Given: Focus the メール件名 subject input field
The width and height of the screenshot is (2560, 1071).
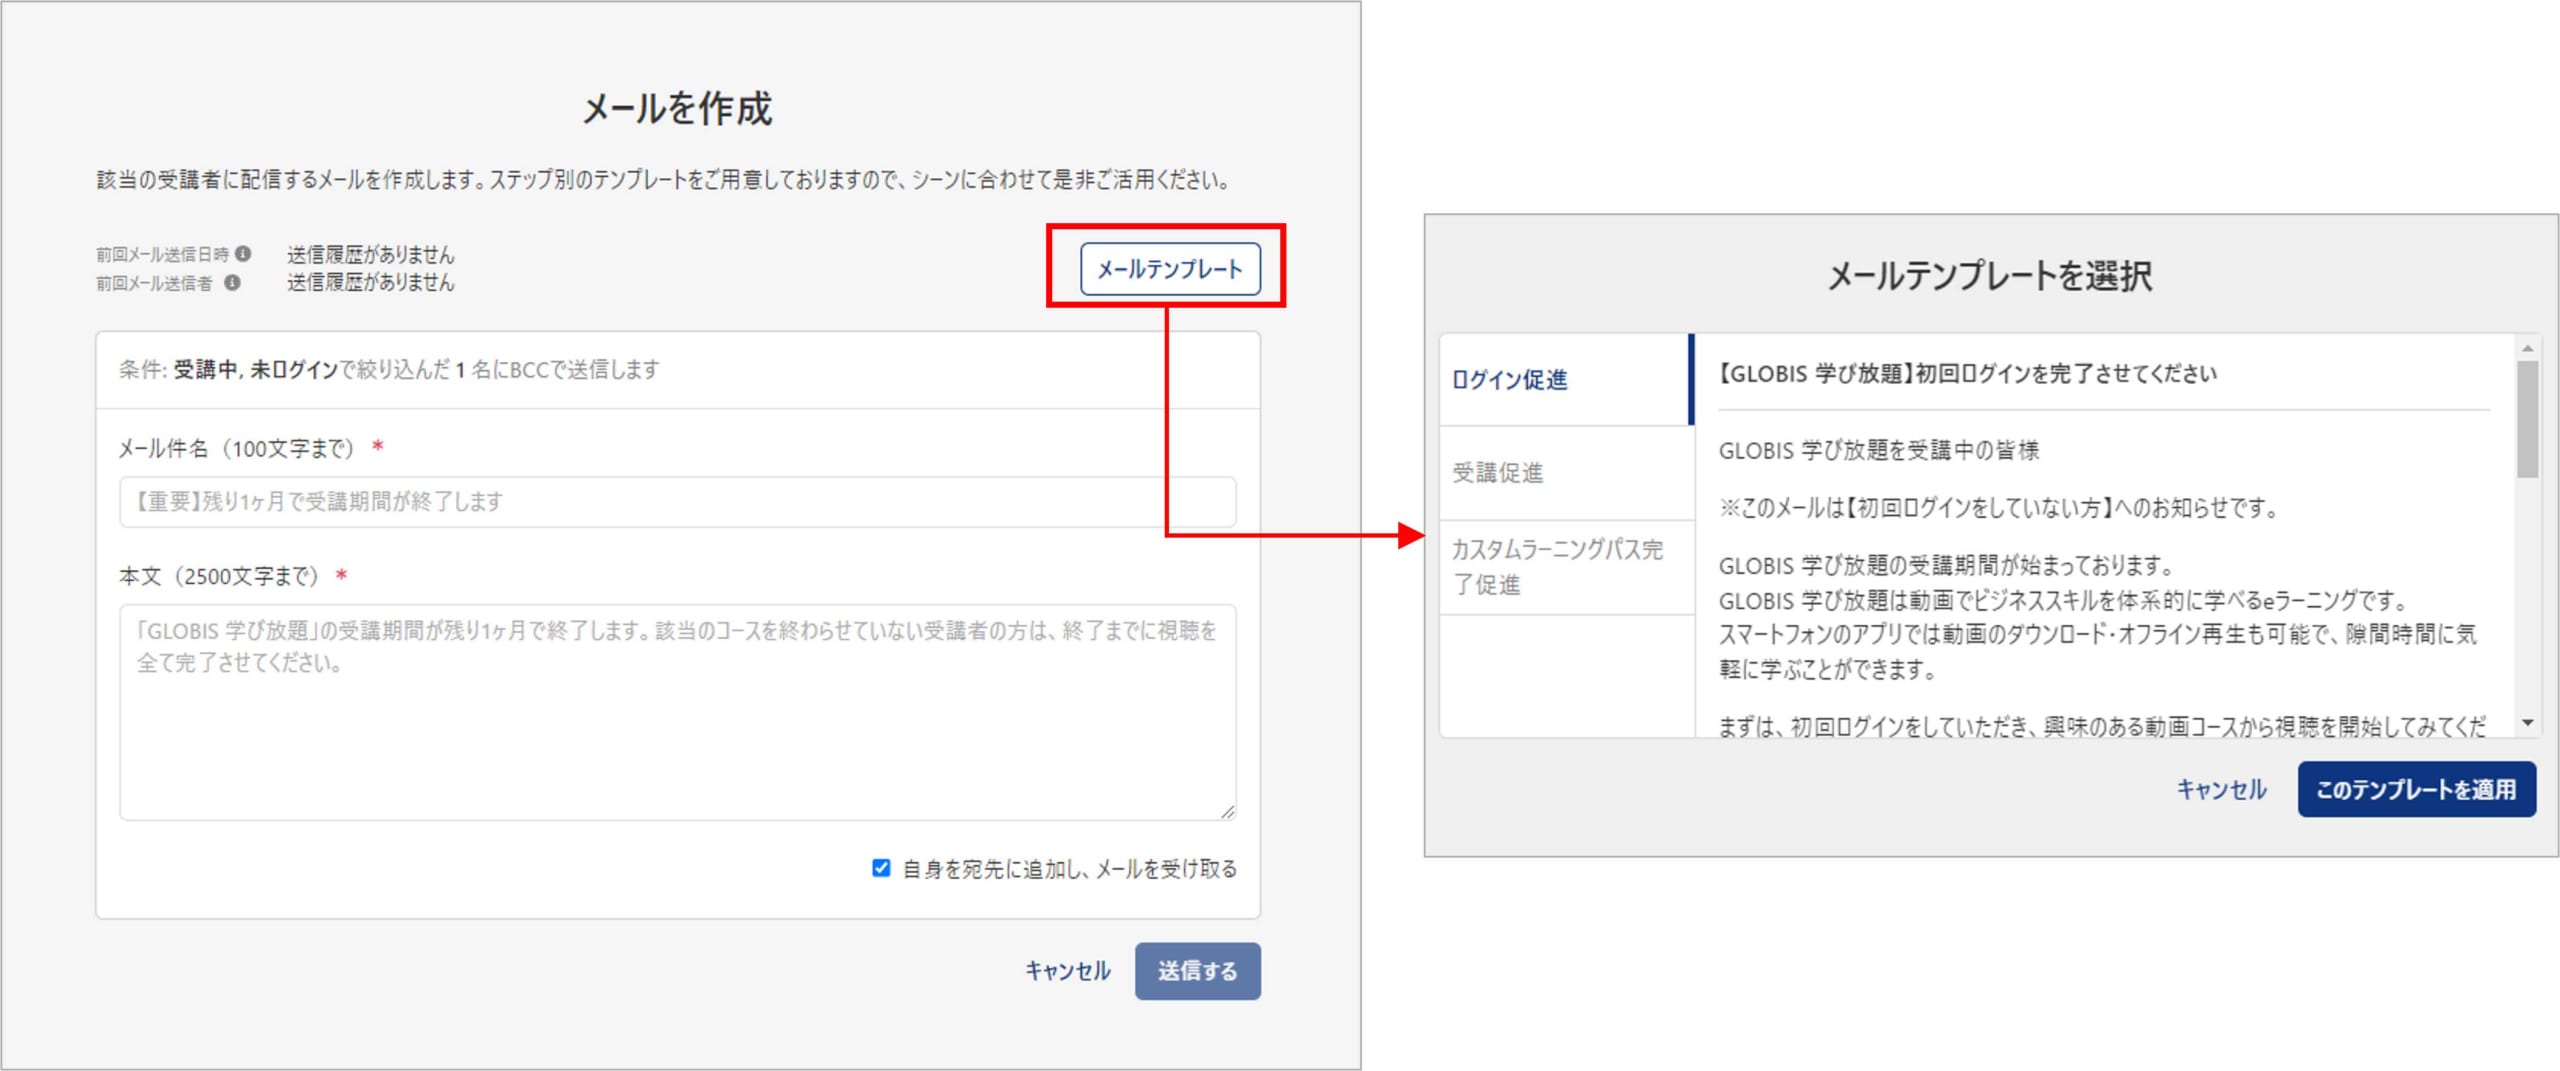Looking at the screenshot, I should (x=677, y=501).
